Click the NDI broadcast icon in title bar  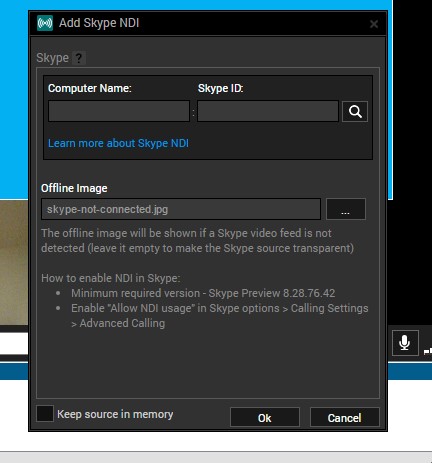click(45, 23)
